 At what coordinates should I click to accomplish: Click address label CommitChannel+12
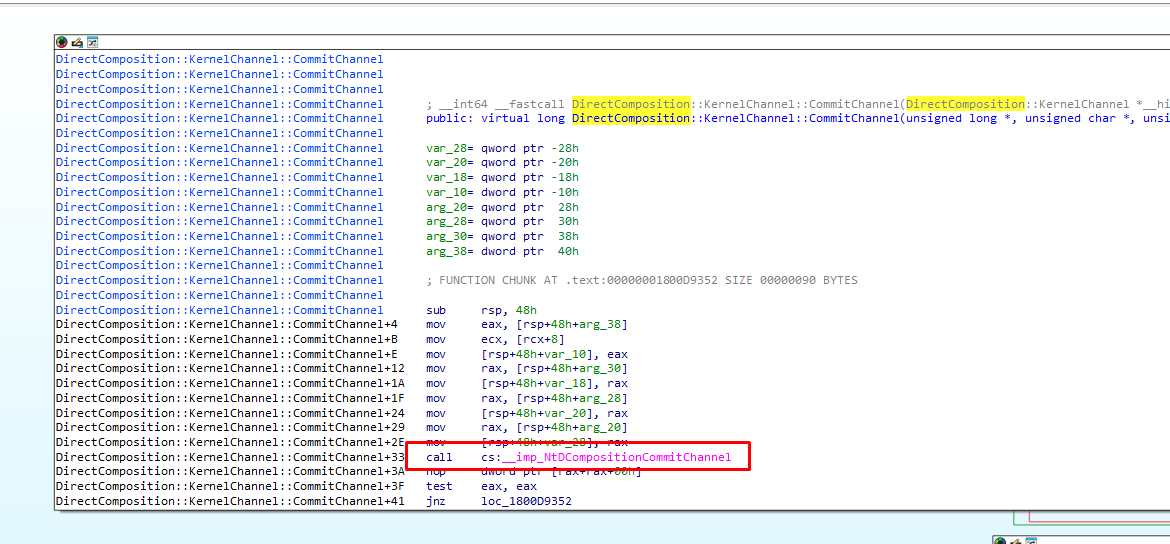coord(230,369)
